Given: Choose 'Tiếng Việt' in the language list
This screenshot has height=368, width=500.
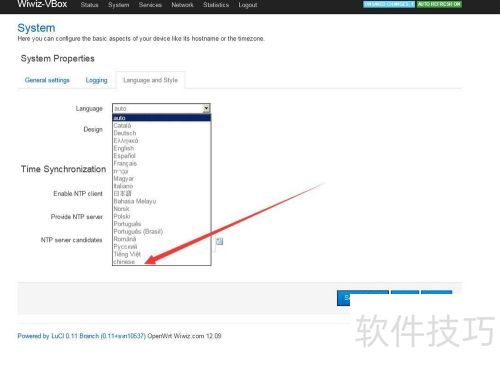Looking at the screenshot, I should [162, 254].
